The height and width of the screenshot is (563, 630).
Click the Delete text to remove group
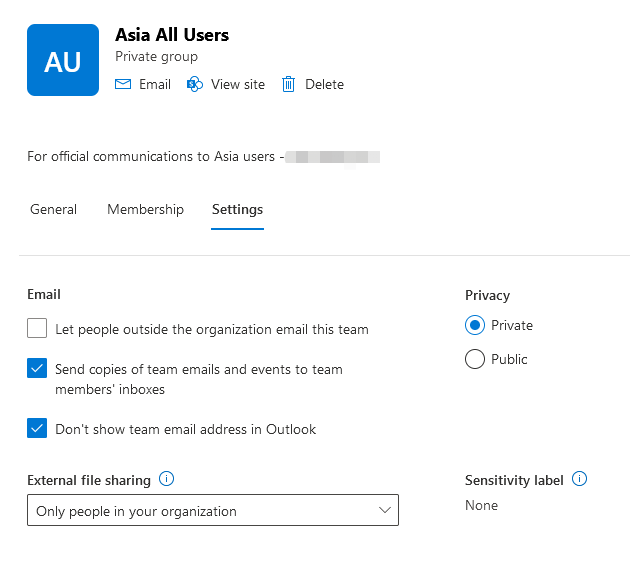pos(324,85)
